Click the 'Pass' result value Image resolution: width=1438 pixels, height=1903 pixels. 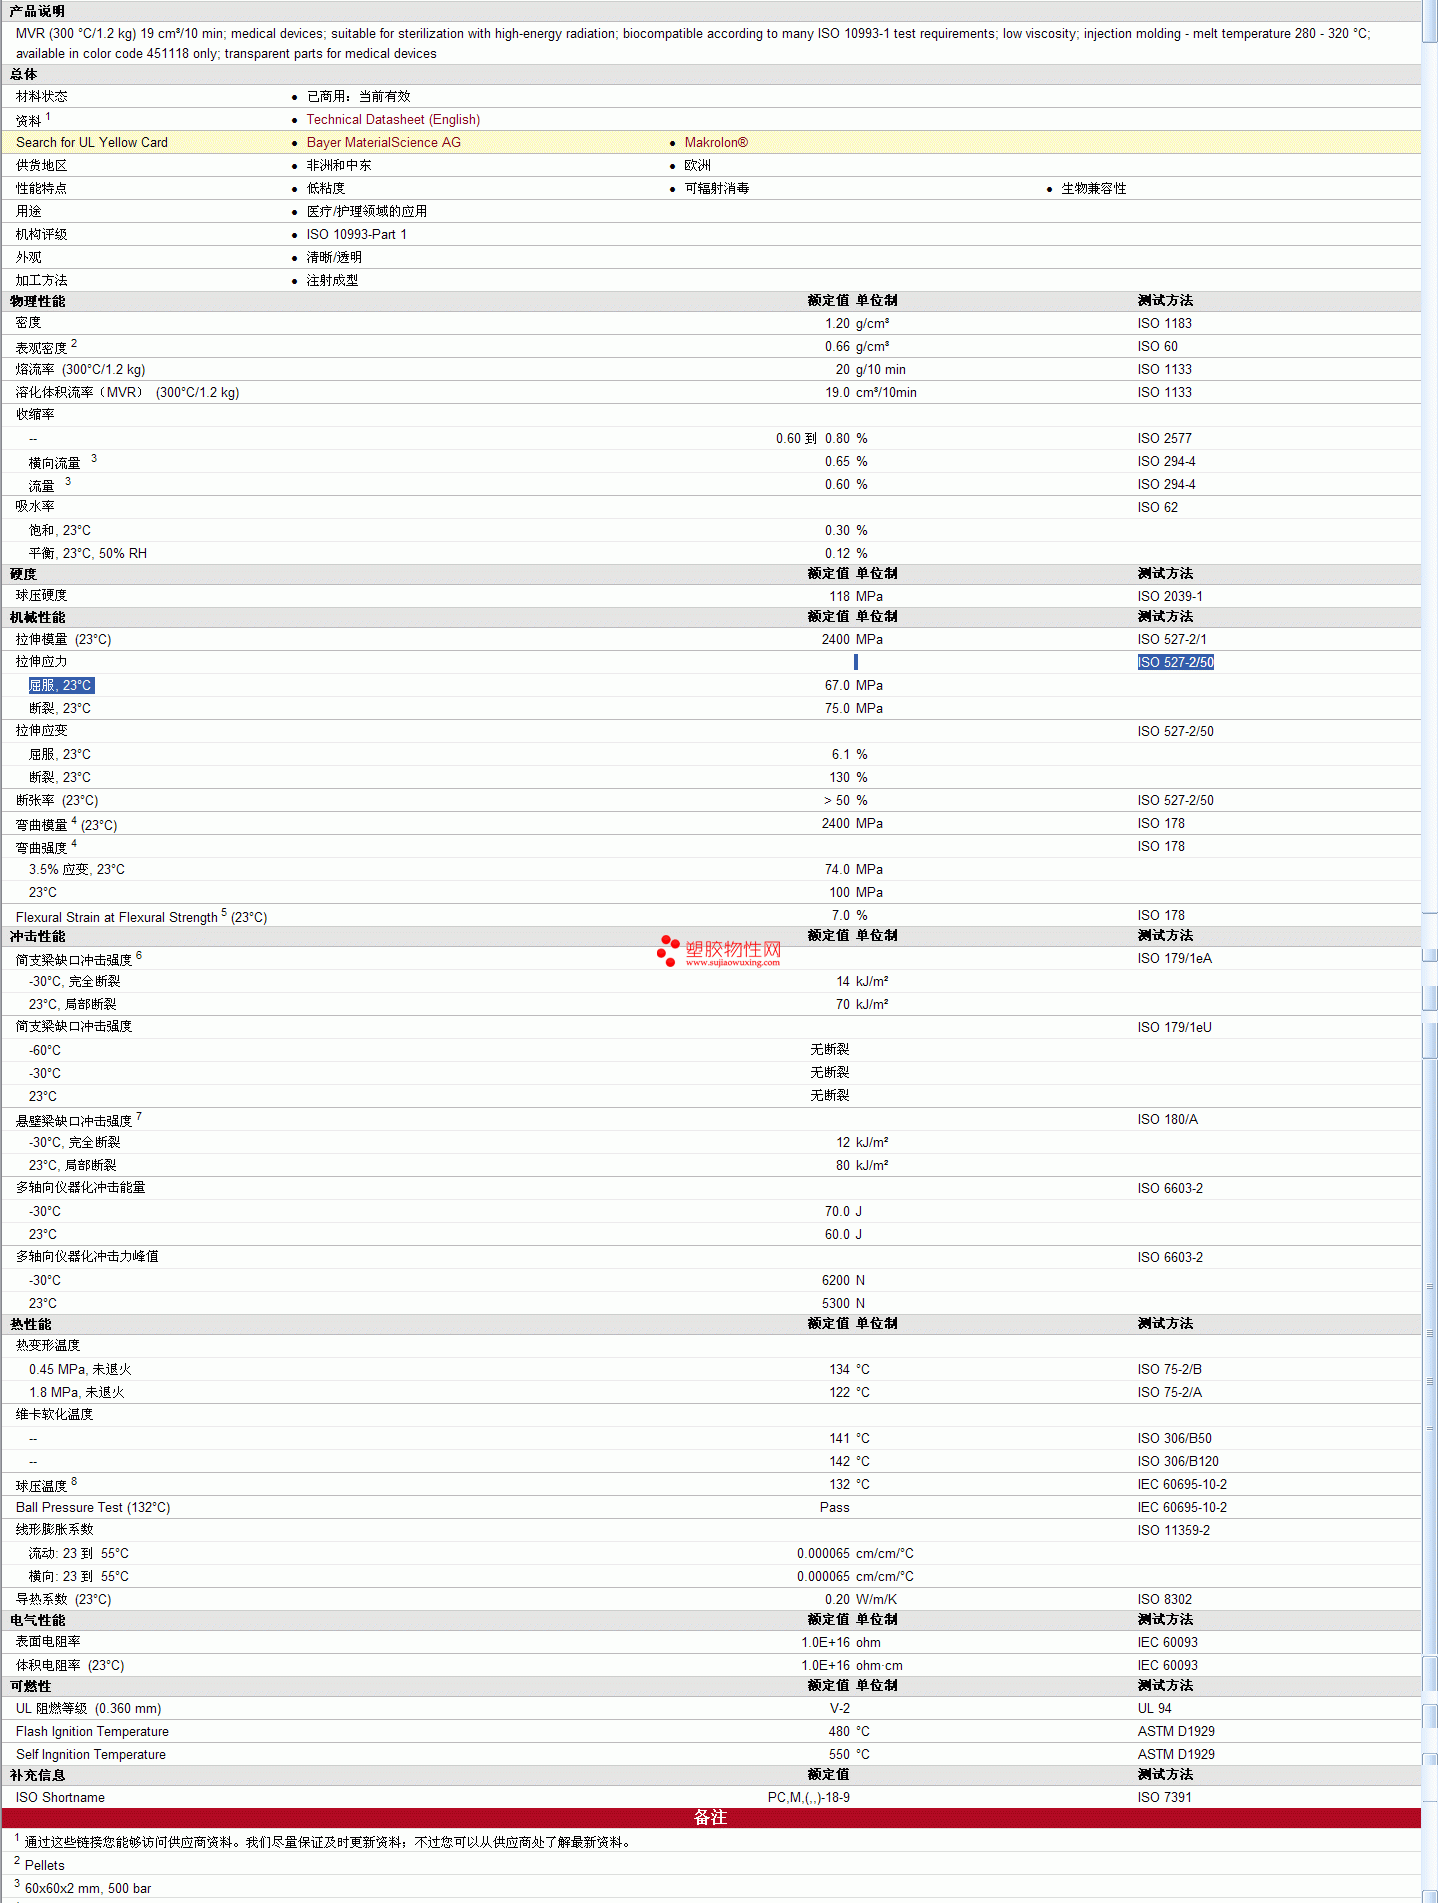[x=835, y=1508]
